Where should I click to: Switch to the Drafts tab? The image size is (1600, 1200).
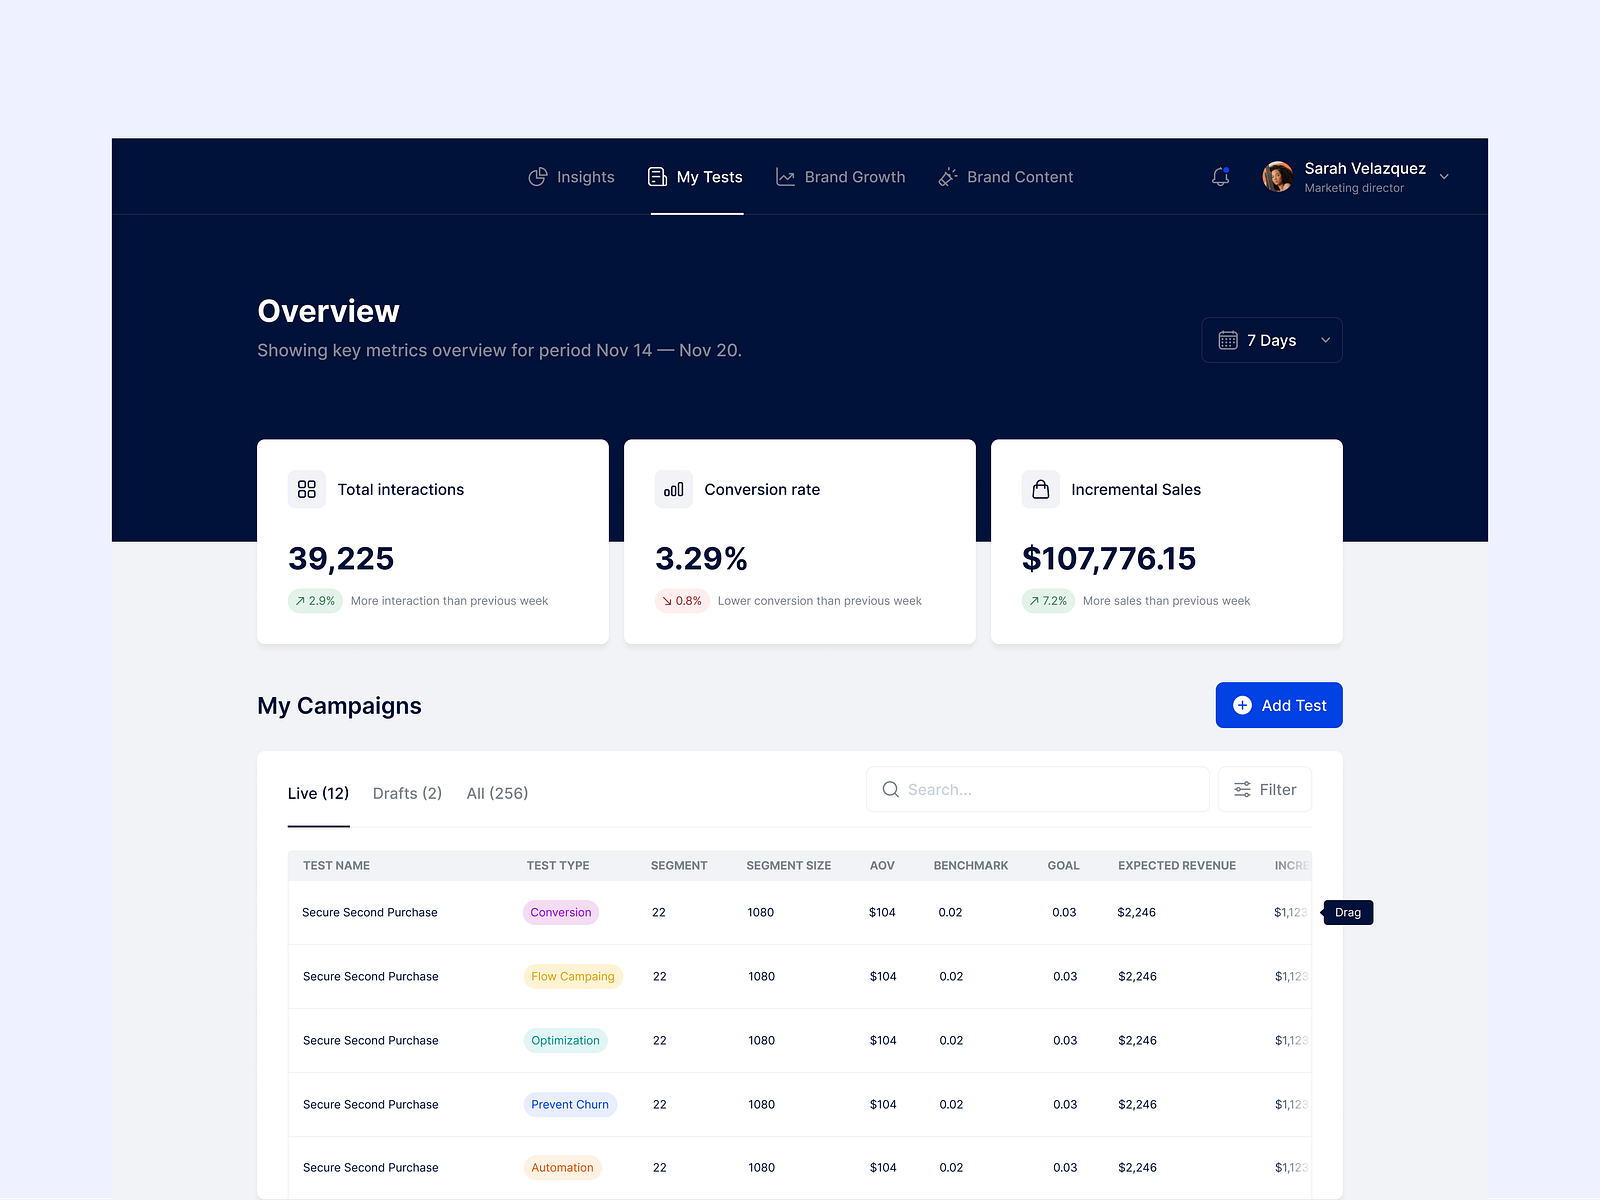(x=406, y=793)
